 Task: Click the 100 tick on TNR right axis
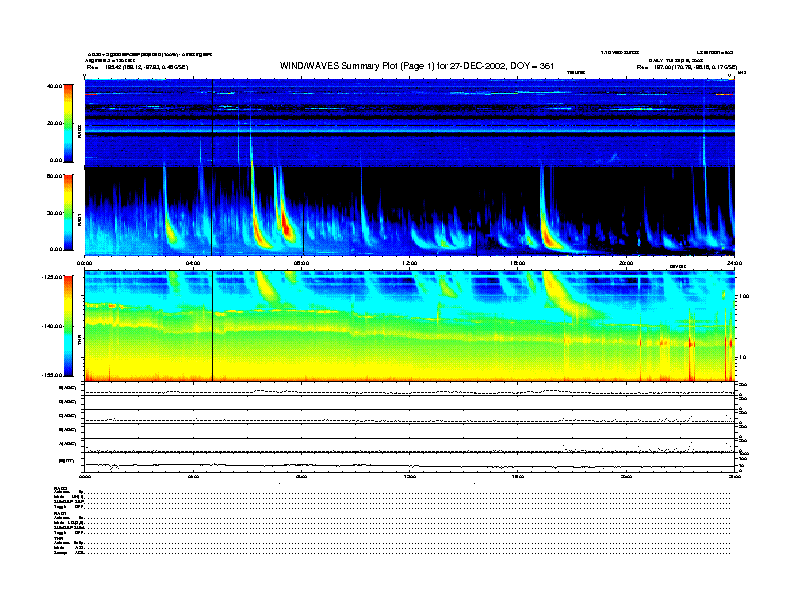point(744,296)
